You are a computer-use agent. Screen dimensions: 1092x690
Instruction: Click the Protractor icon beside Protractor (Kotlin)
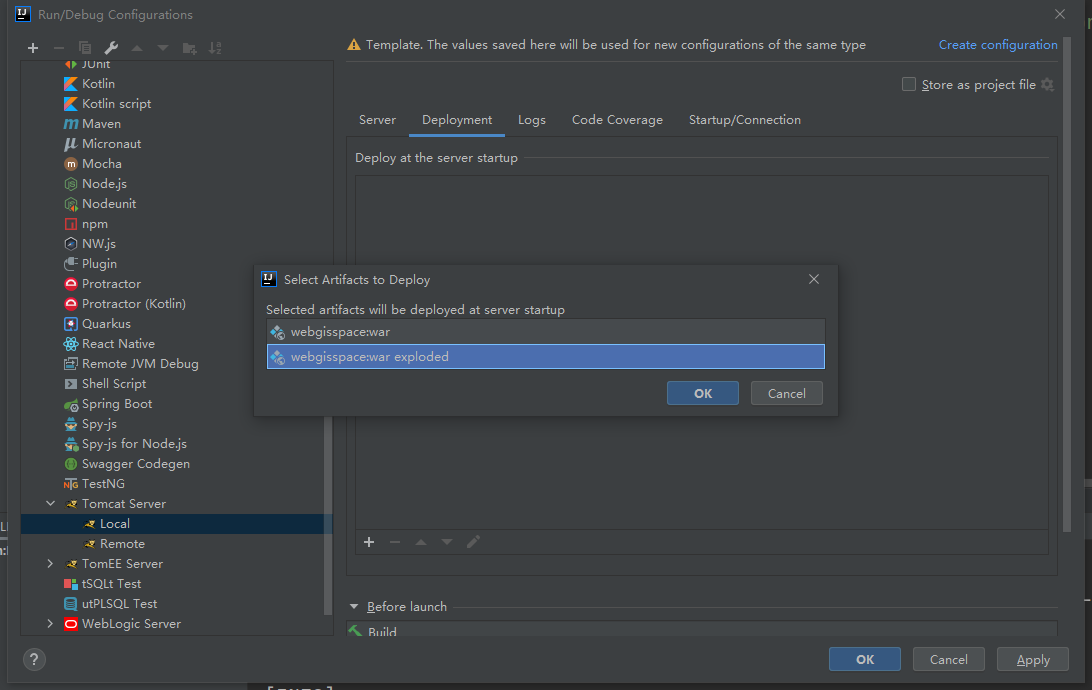click(70, 304)
